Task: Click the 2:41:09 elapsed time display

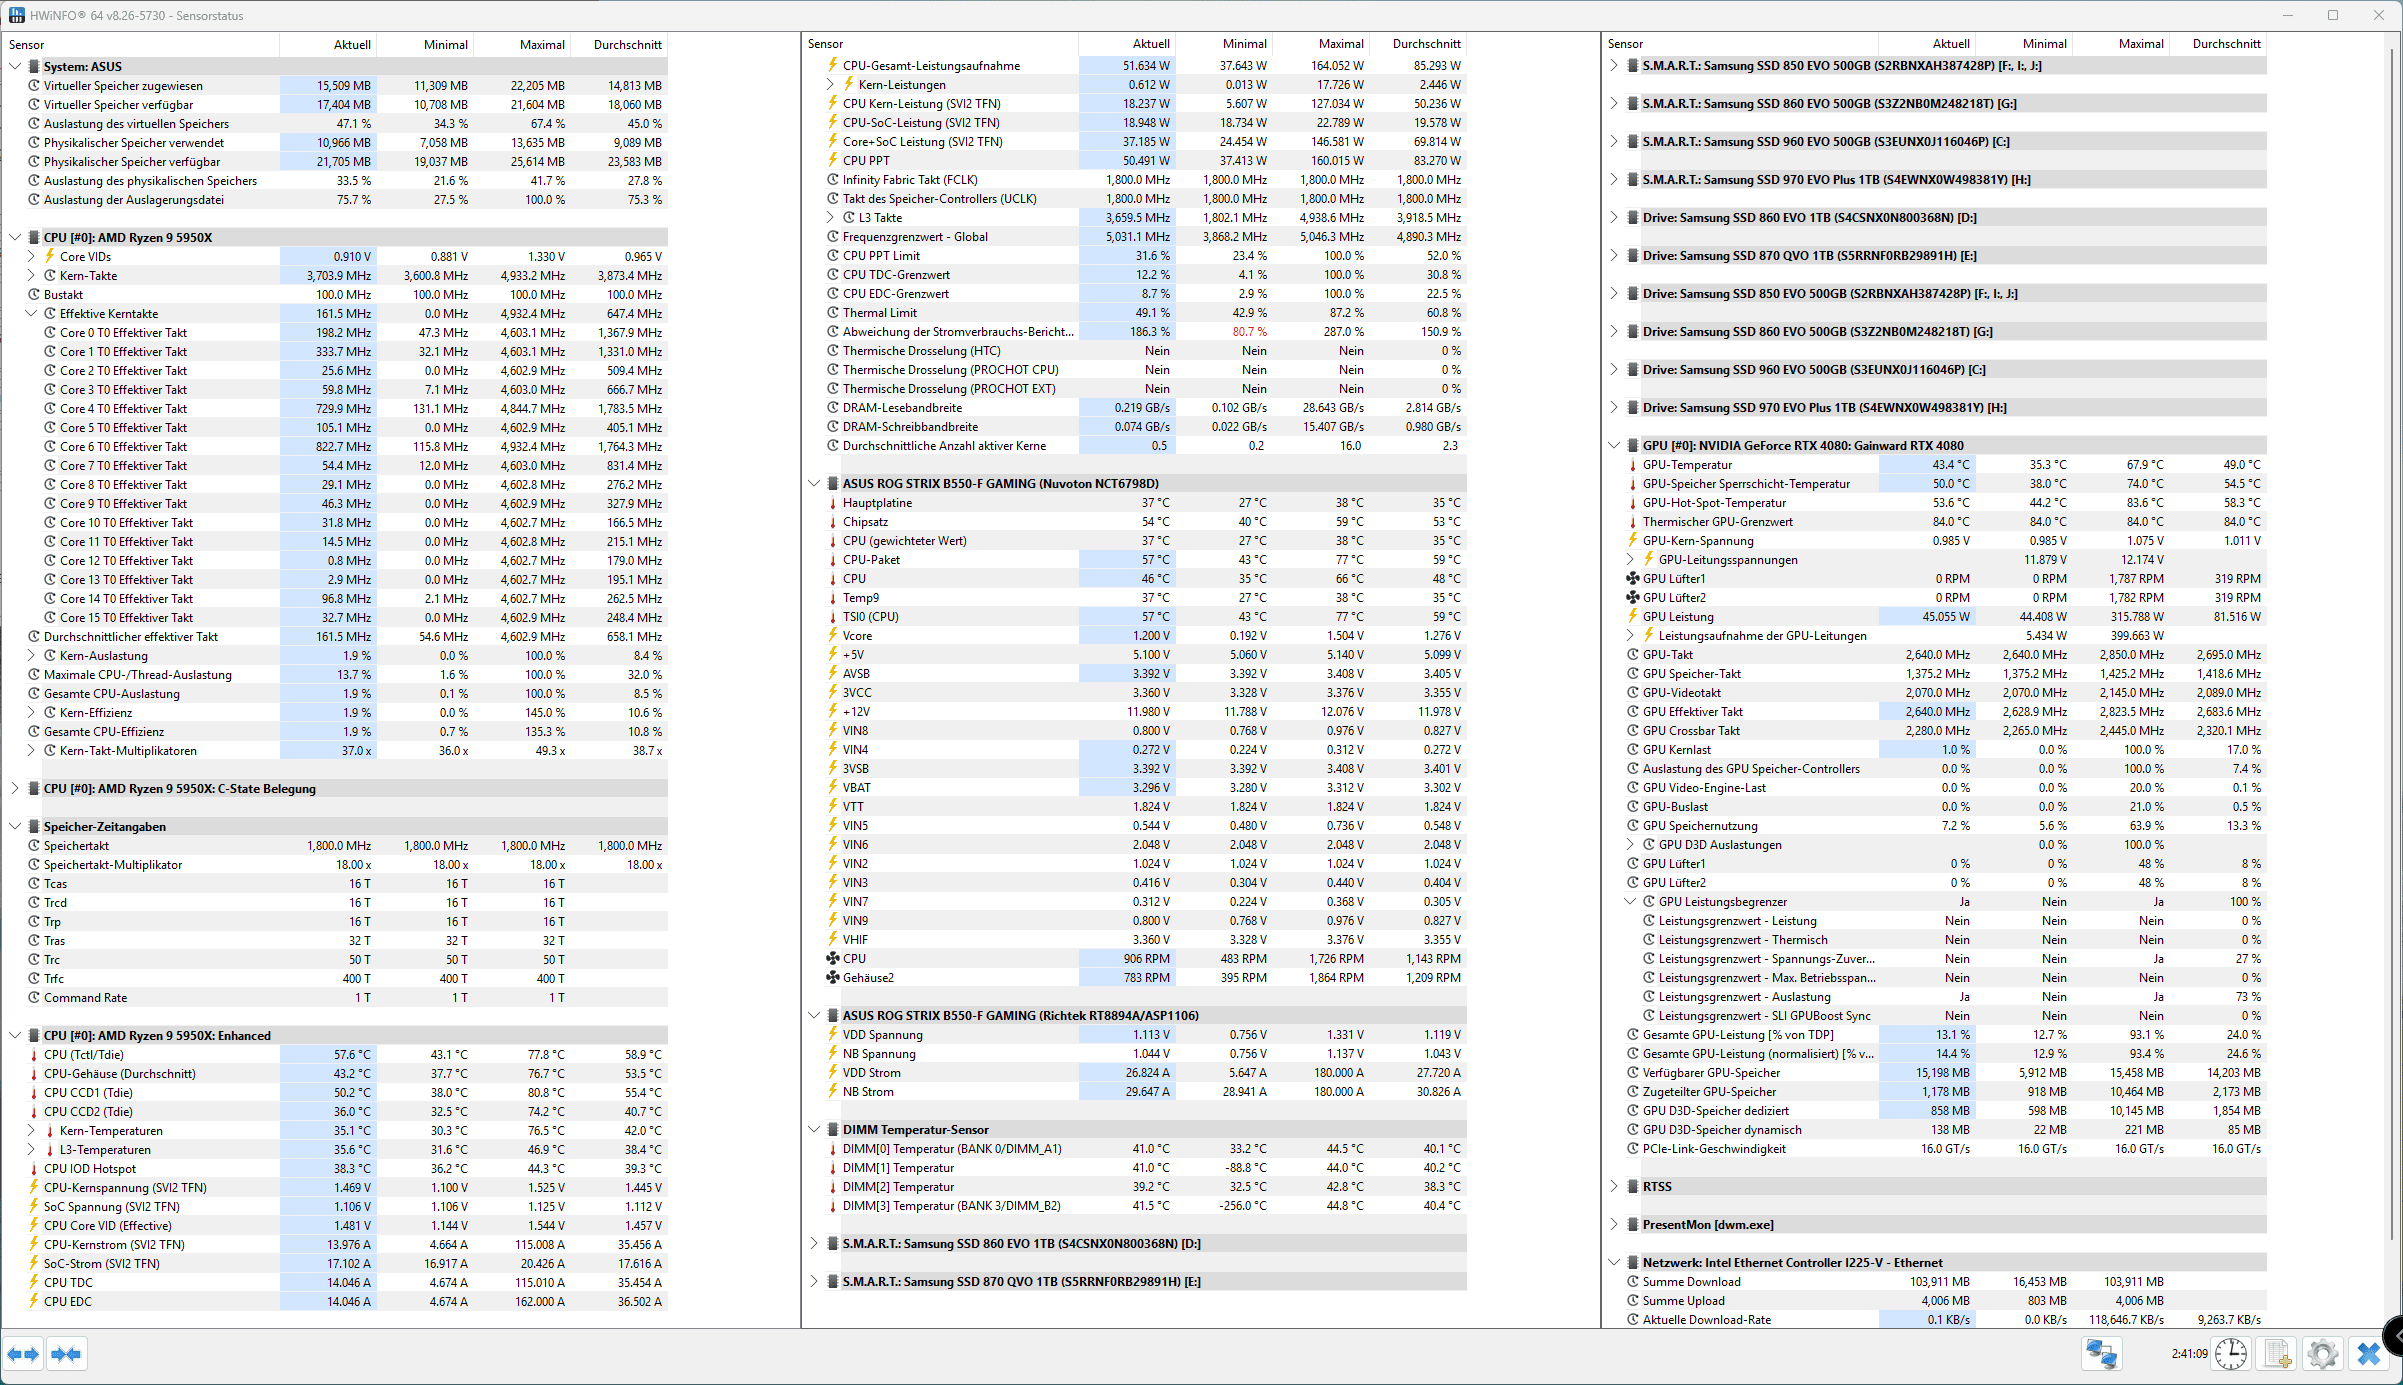Action: pos(2189,1353)
